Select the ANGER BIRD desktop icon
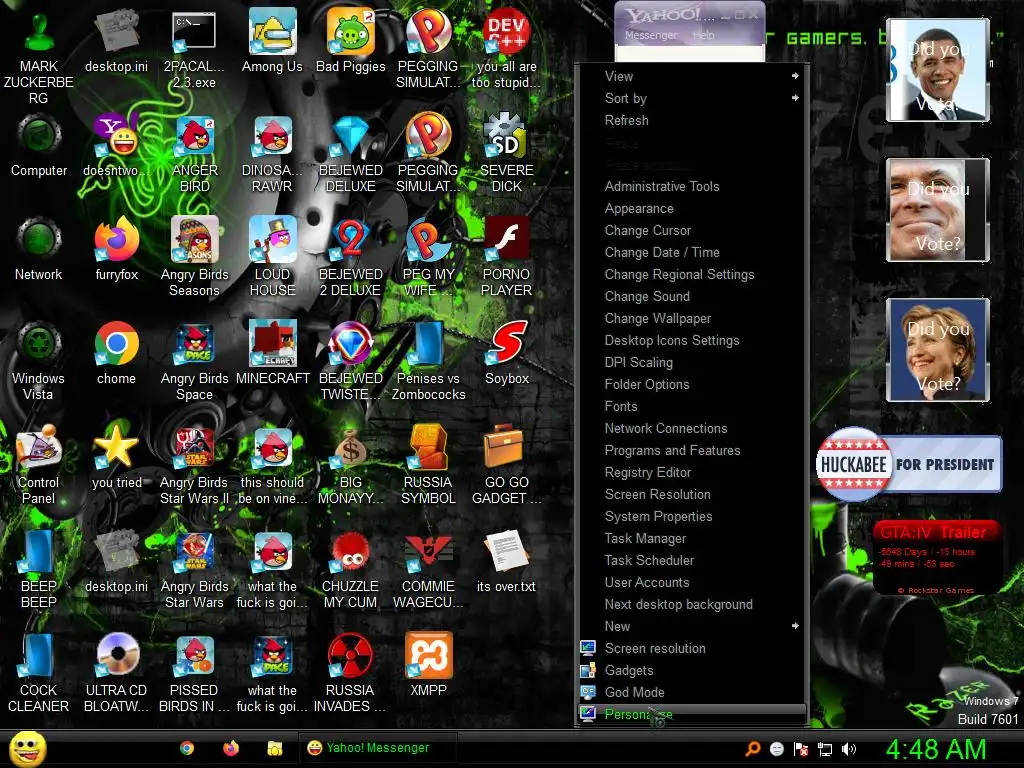Screen dimensions: 1024x768 pyautogui.click(x=195, y=153)
